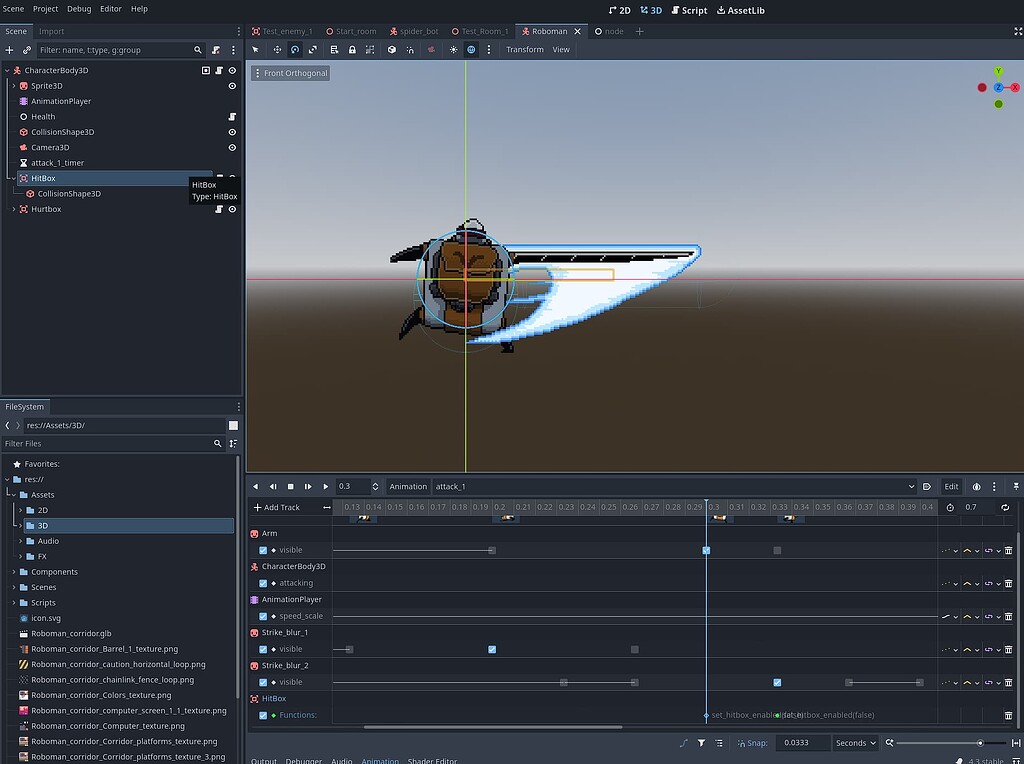Click the Add Child Node plus icon
This screenshot has width=1024, height=764.
(x=8, y=49)
